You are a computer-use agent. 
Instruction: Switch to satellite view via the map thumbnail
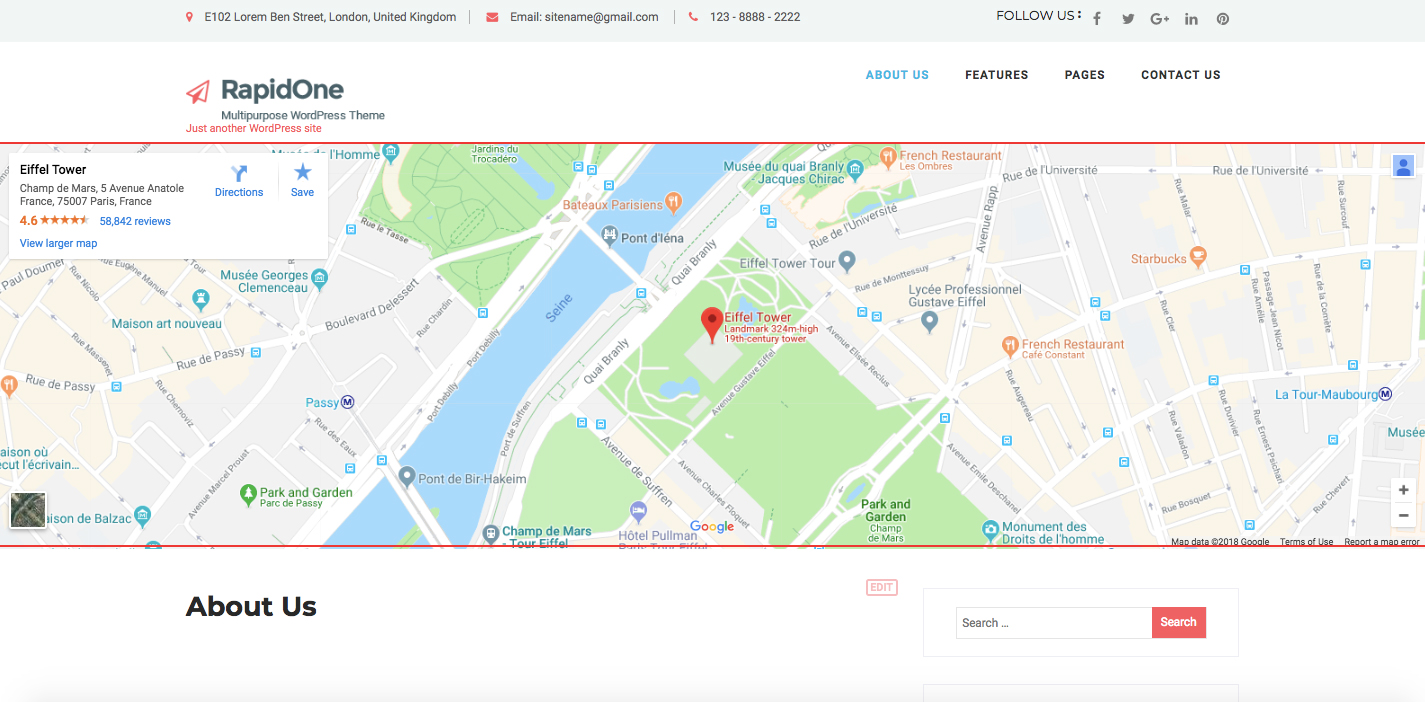point(28,510)
